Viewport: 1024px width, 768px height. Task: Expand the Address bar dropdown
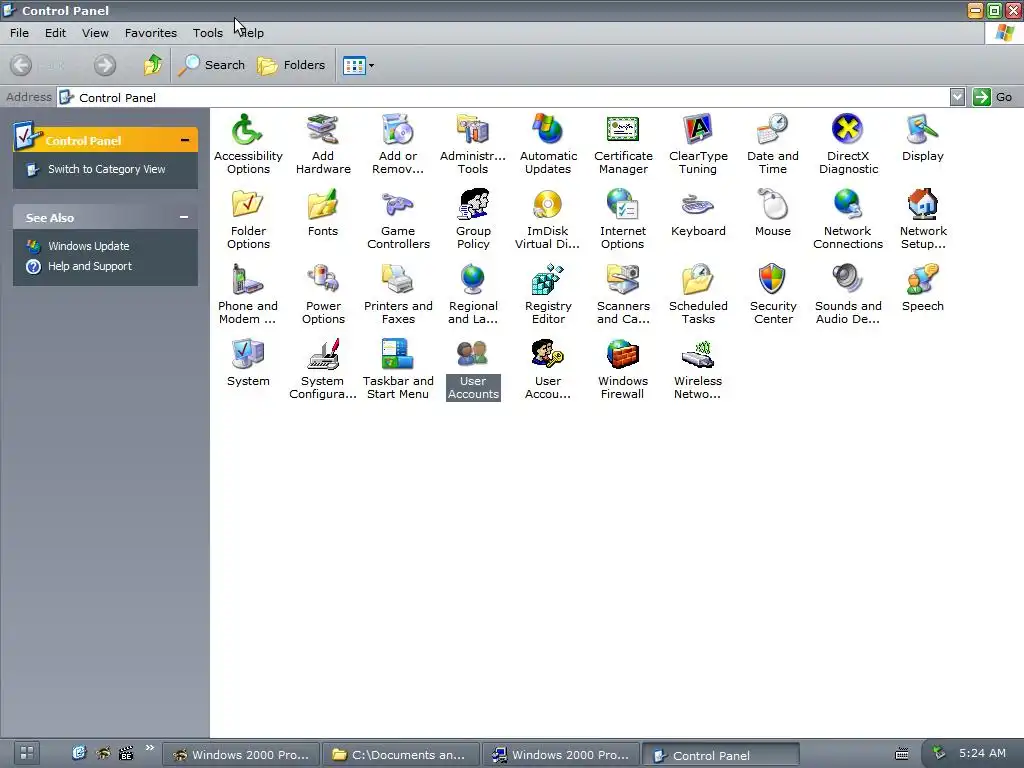[x=957, y=97]
